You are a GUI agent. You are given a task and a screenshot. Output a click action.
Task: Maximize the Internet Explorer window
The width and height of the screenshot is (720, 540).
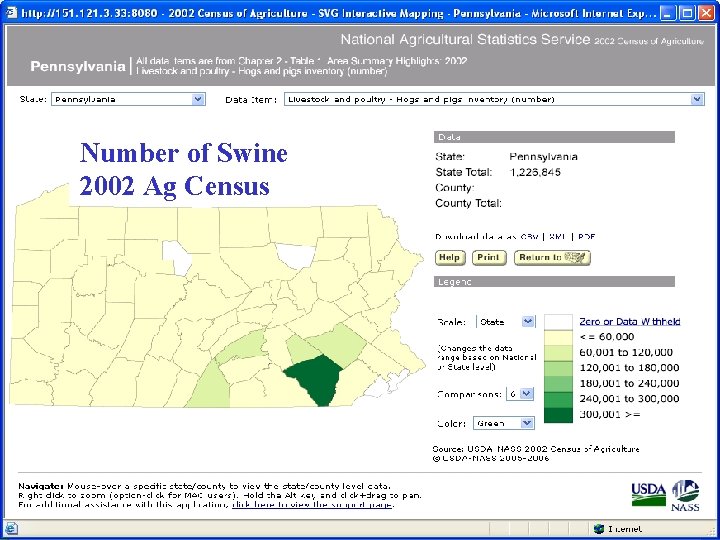(x=687, y=13)
